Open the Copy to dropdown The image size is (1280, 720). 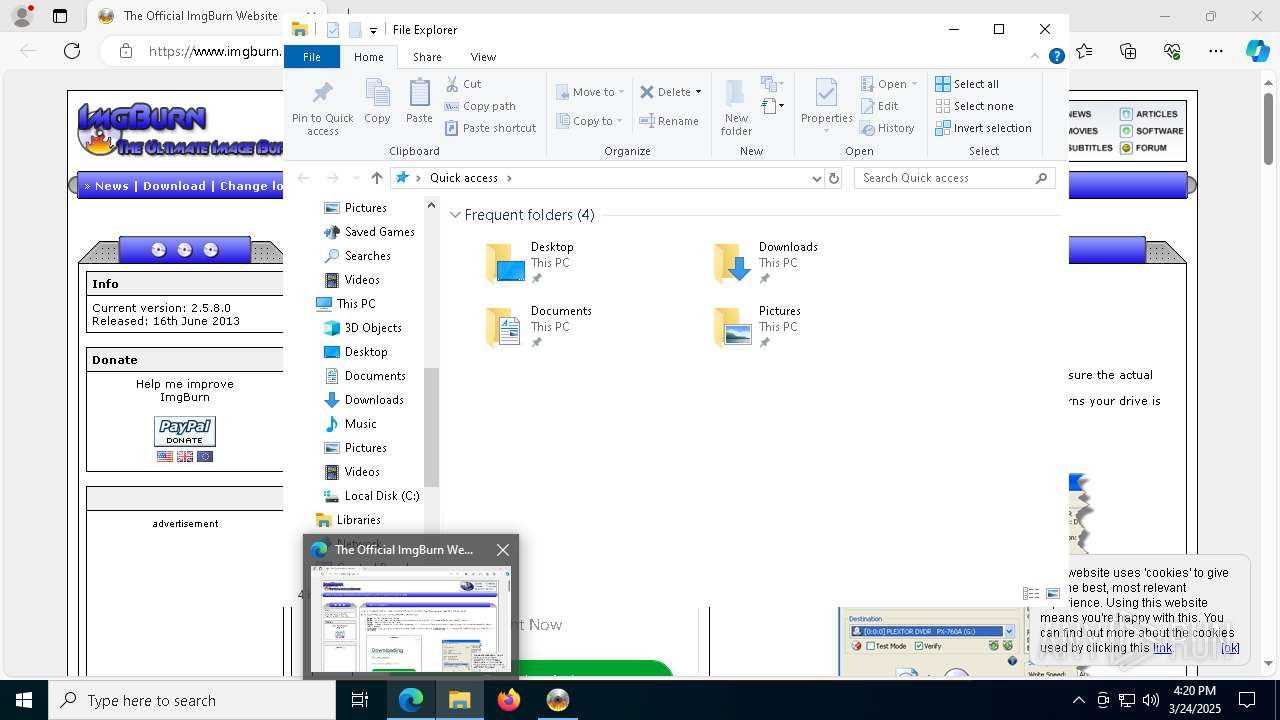(x=590, y=121)
